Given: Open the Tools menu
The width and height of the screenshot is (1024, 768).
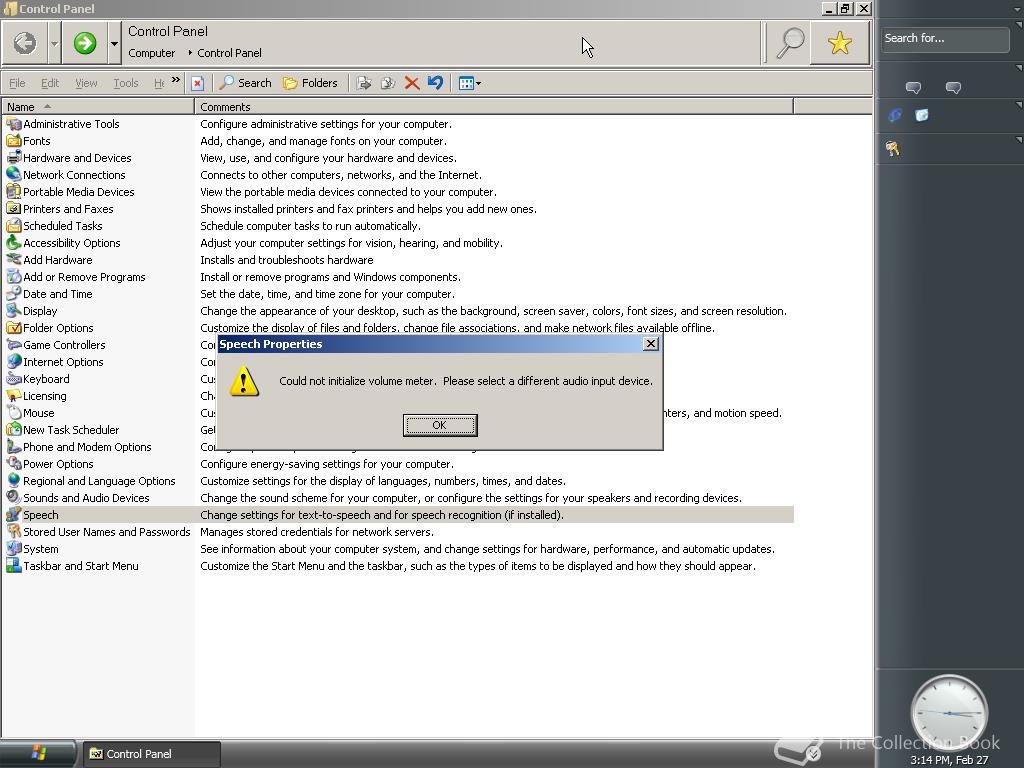Looking at the screenshot, I should [x=125, y=83].
